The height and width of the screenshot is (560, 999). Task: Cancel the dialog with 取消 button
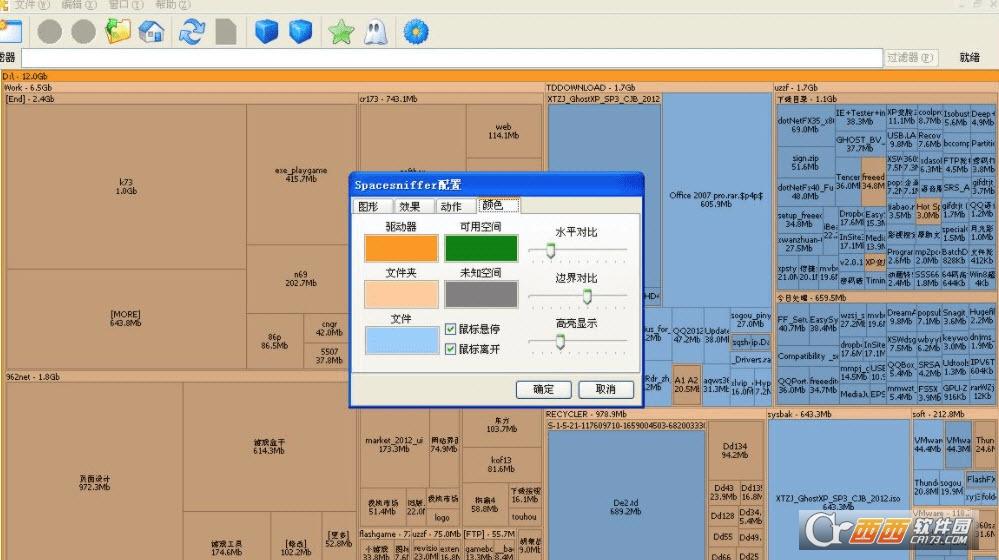(x=606, y=389)
